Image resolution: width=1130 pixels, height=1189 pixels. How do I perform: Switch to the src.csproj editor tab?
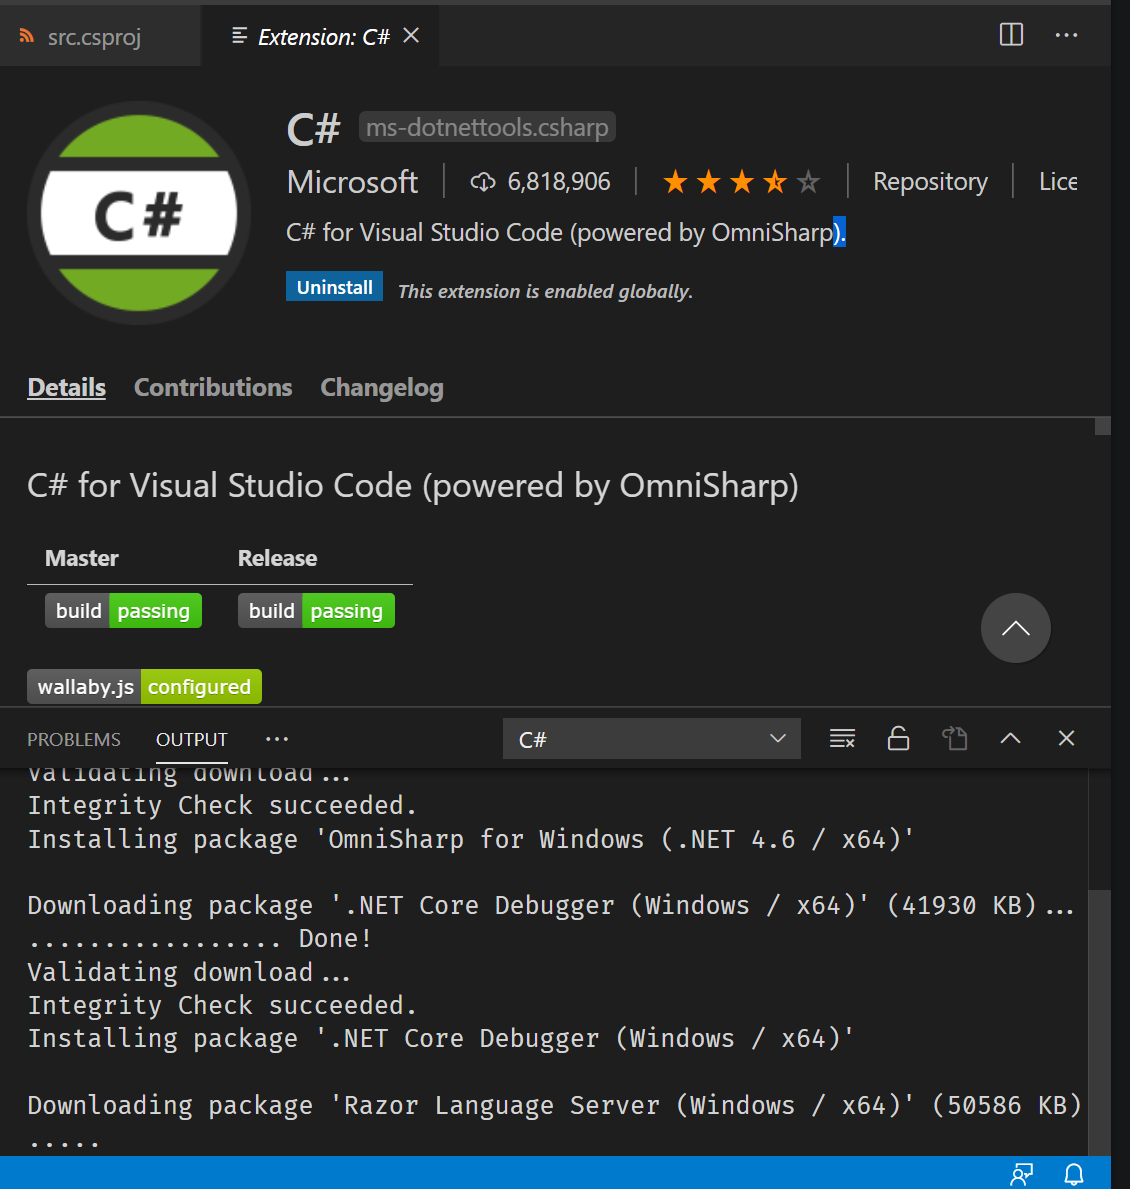(x=94, y=37)
